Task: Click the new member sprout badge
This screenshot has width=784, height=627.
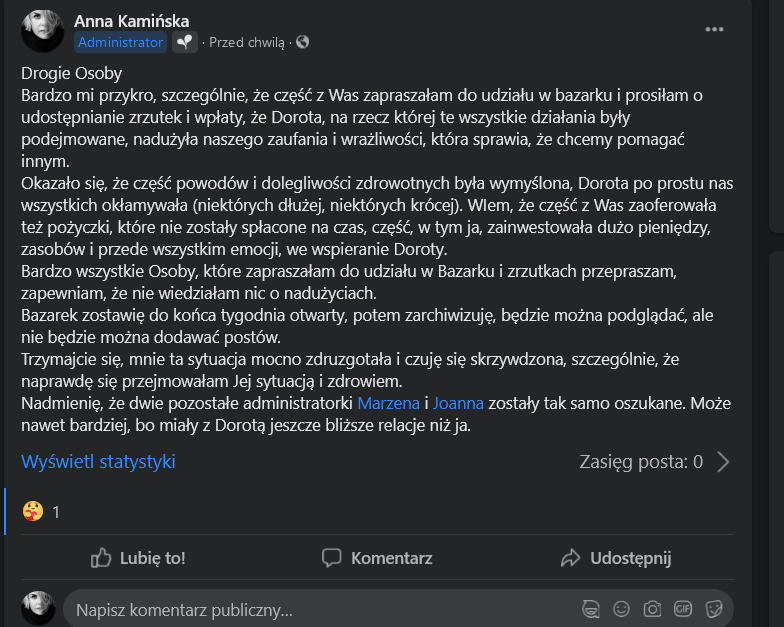Action: (185, 42)
